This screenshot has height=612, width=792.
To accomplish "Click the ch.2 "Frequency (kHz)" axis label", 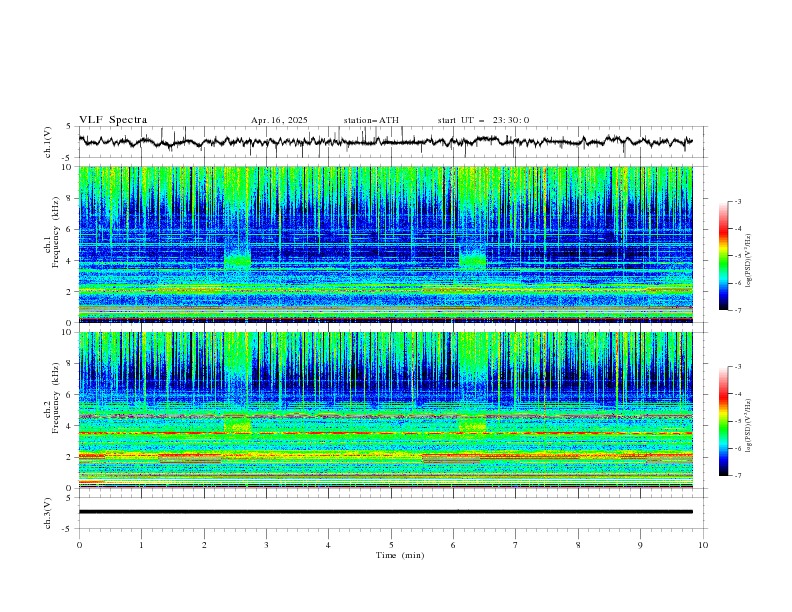I will tap(56, 398).
